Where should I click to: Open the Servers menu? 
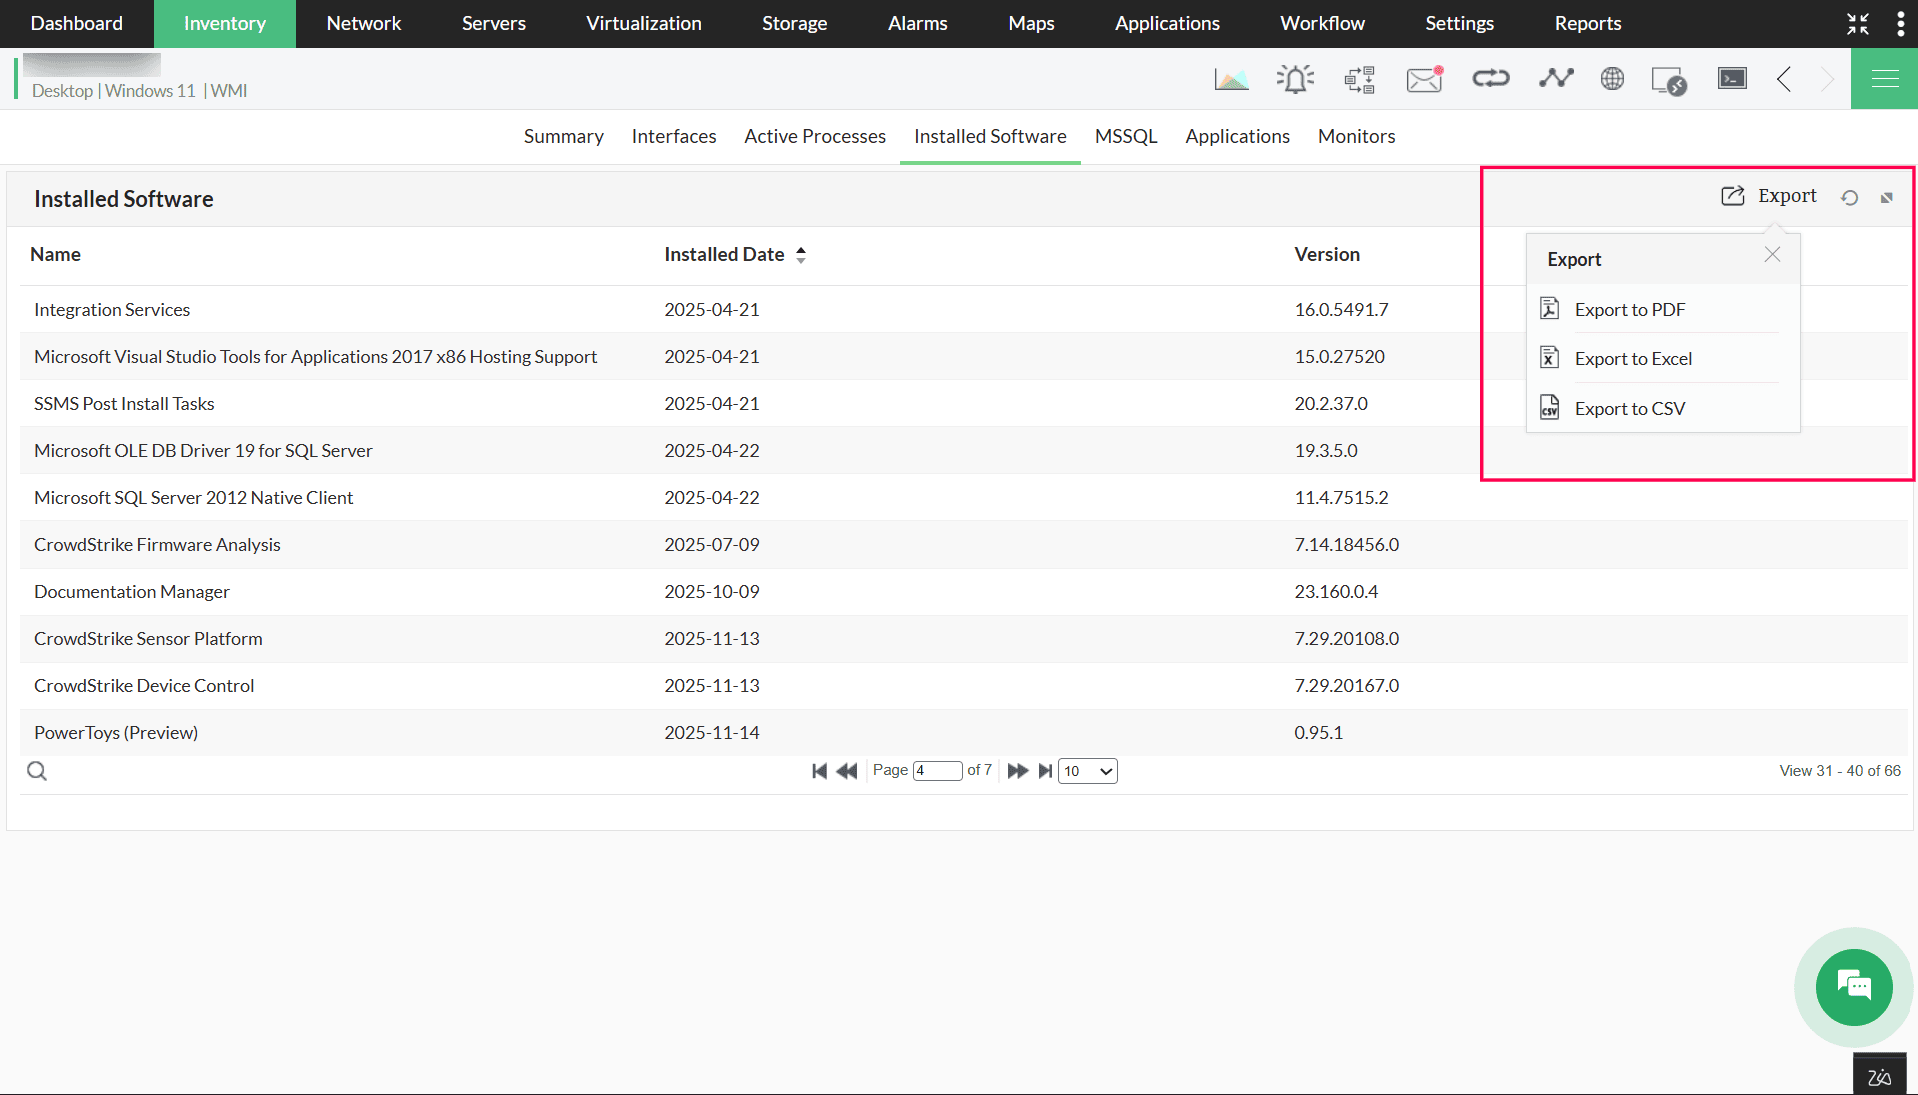point(494,24)
